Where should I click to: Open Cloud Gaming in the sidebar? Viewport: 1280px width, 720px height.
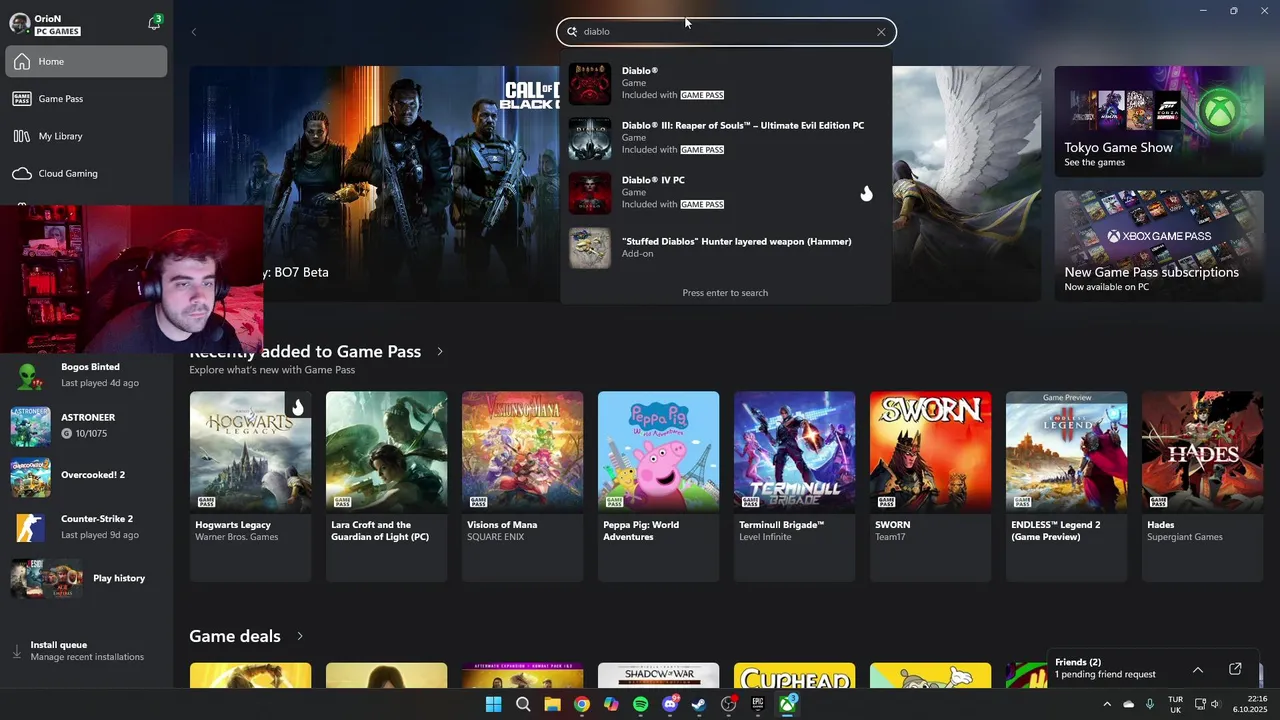[86, 173]
